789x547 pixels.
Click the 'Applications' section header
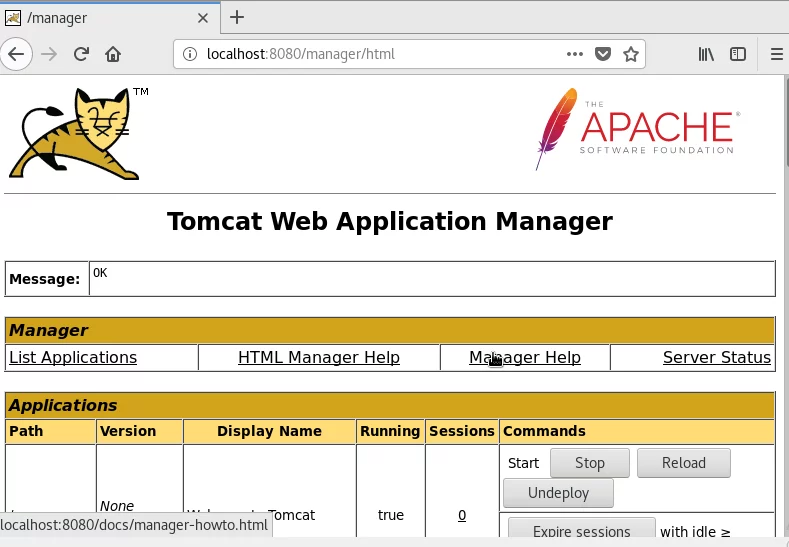[x=390, y=405]
